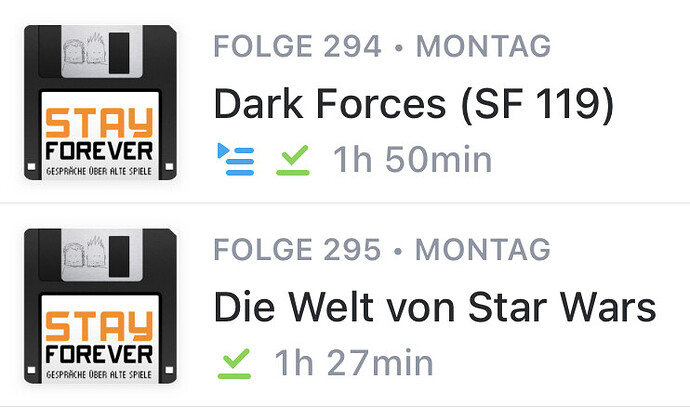Click black shutter slot on Folge 294 floppy
690x419 pixels.
(119, 53)
